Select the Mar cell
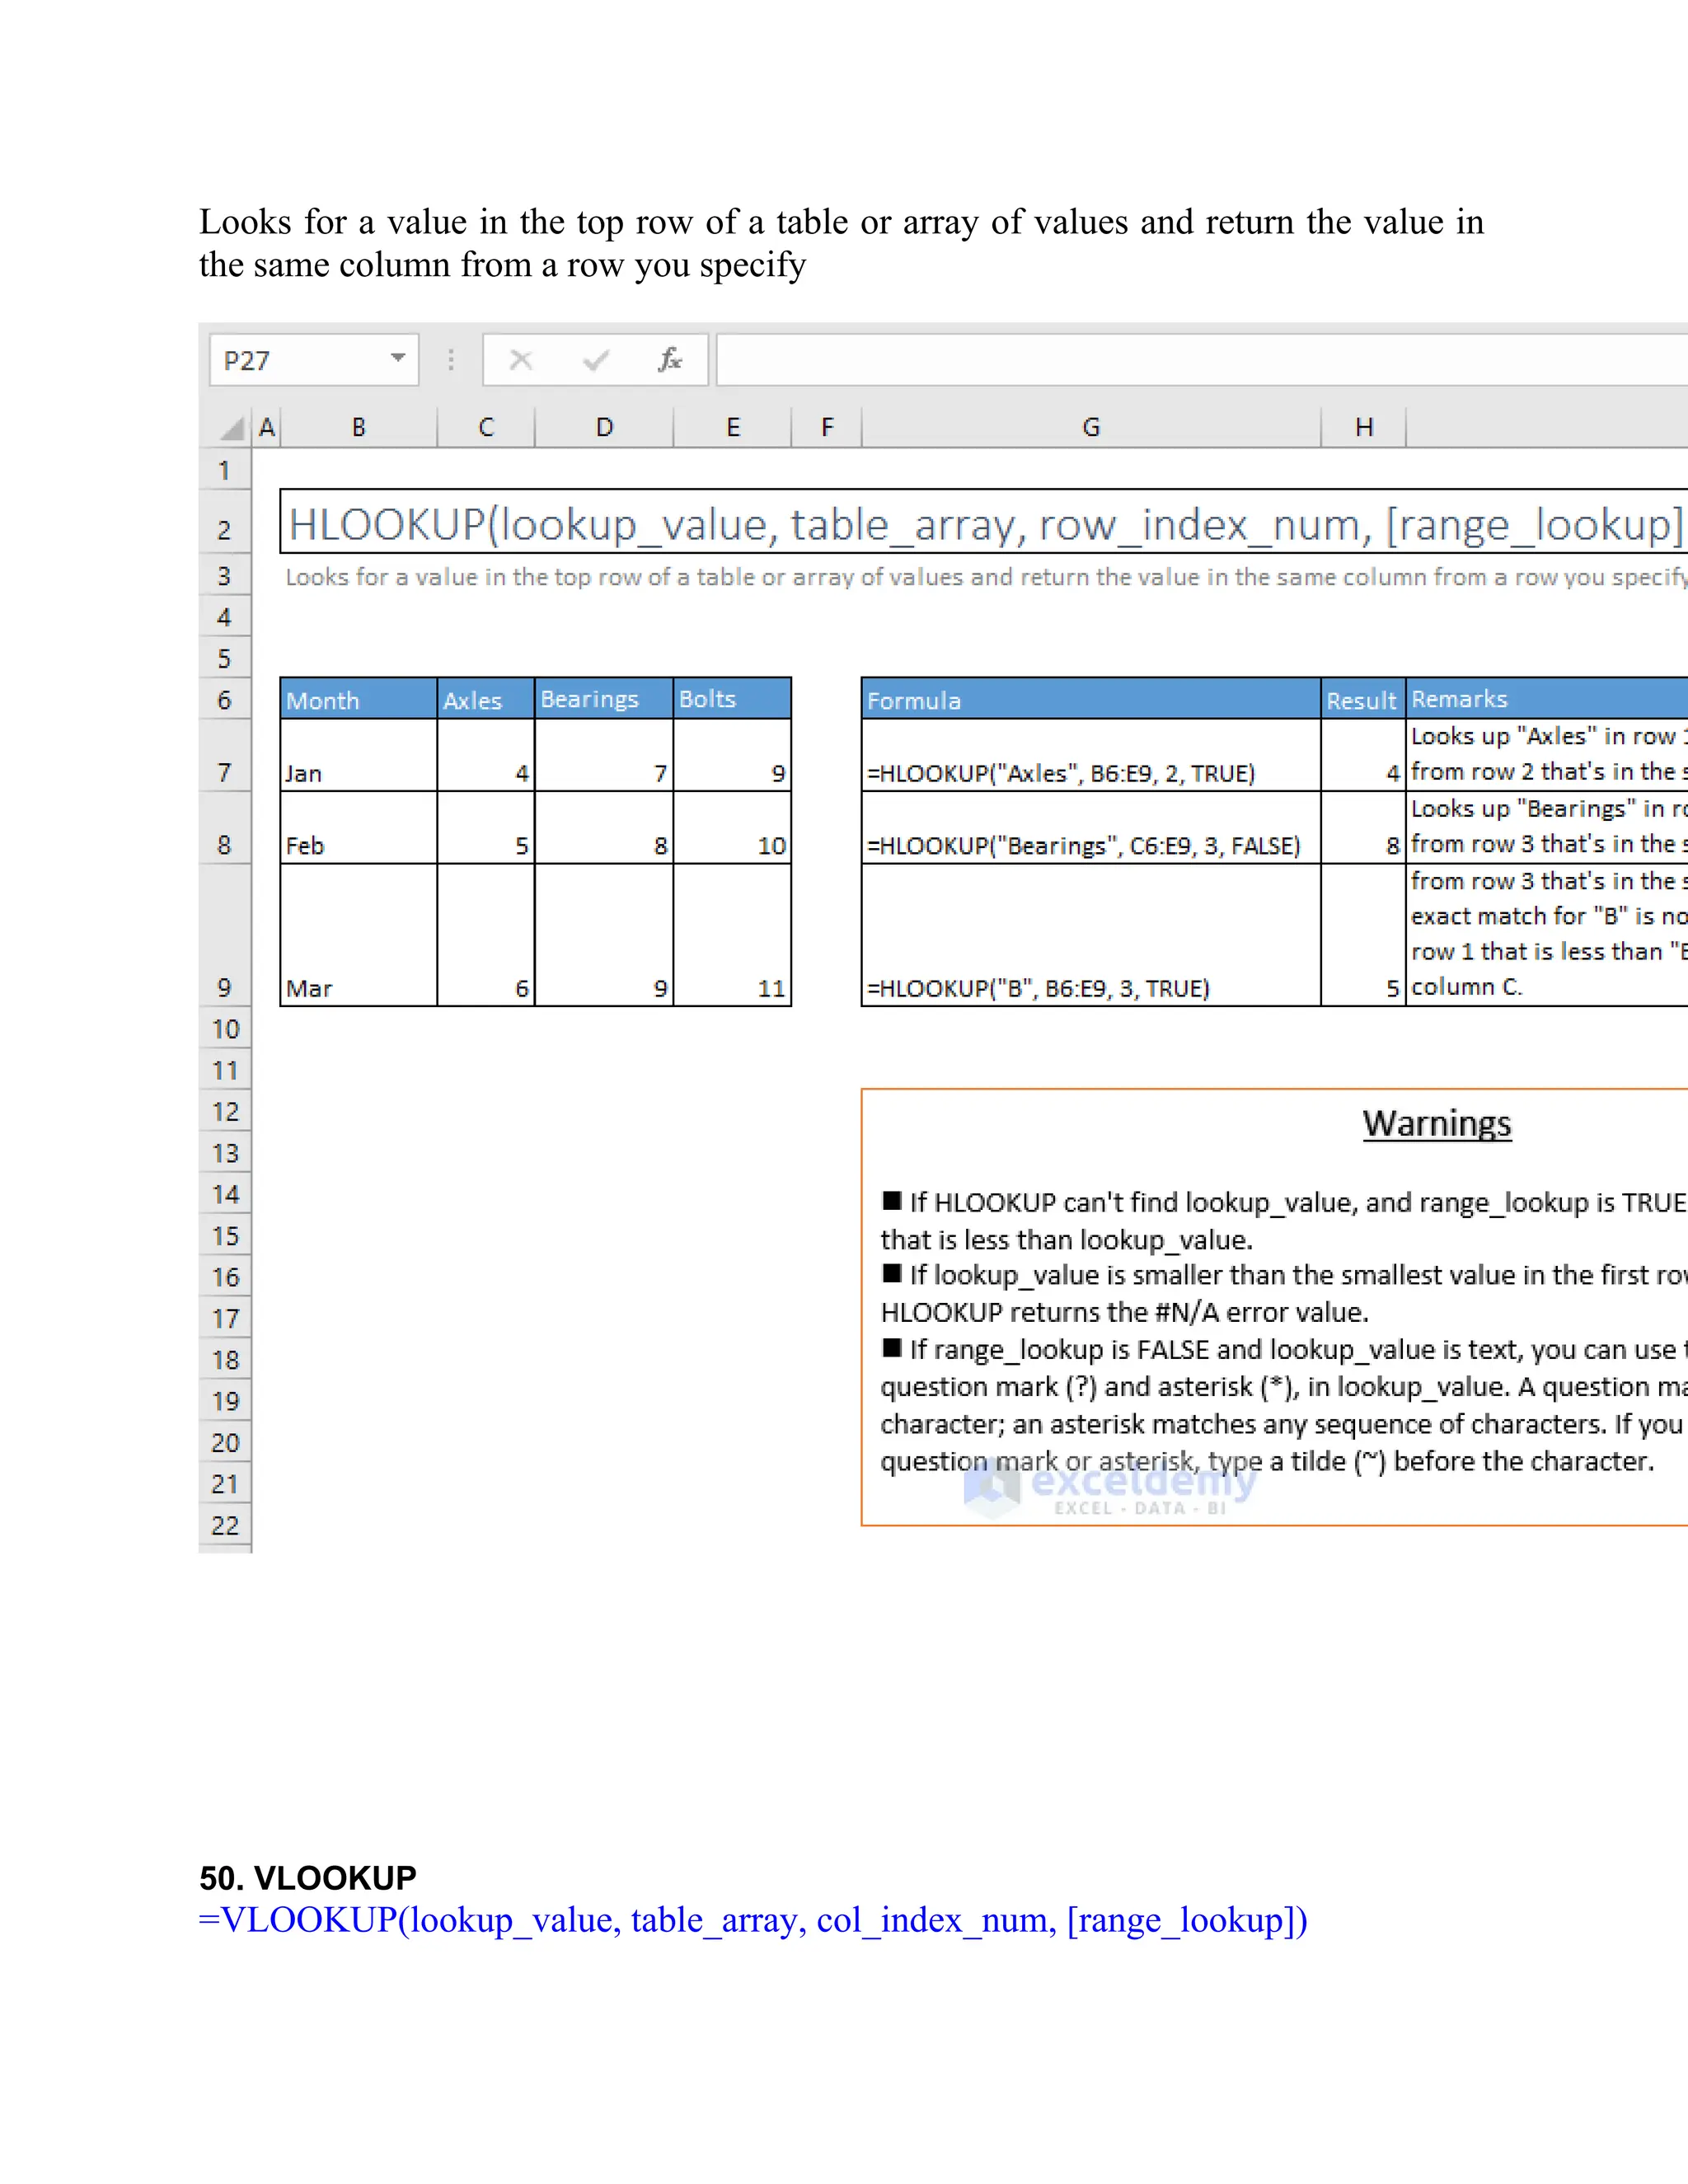 358,935
